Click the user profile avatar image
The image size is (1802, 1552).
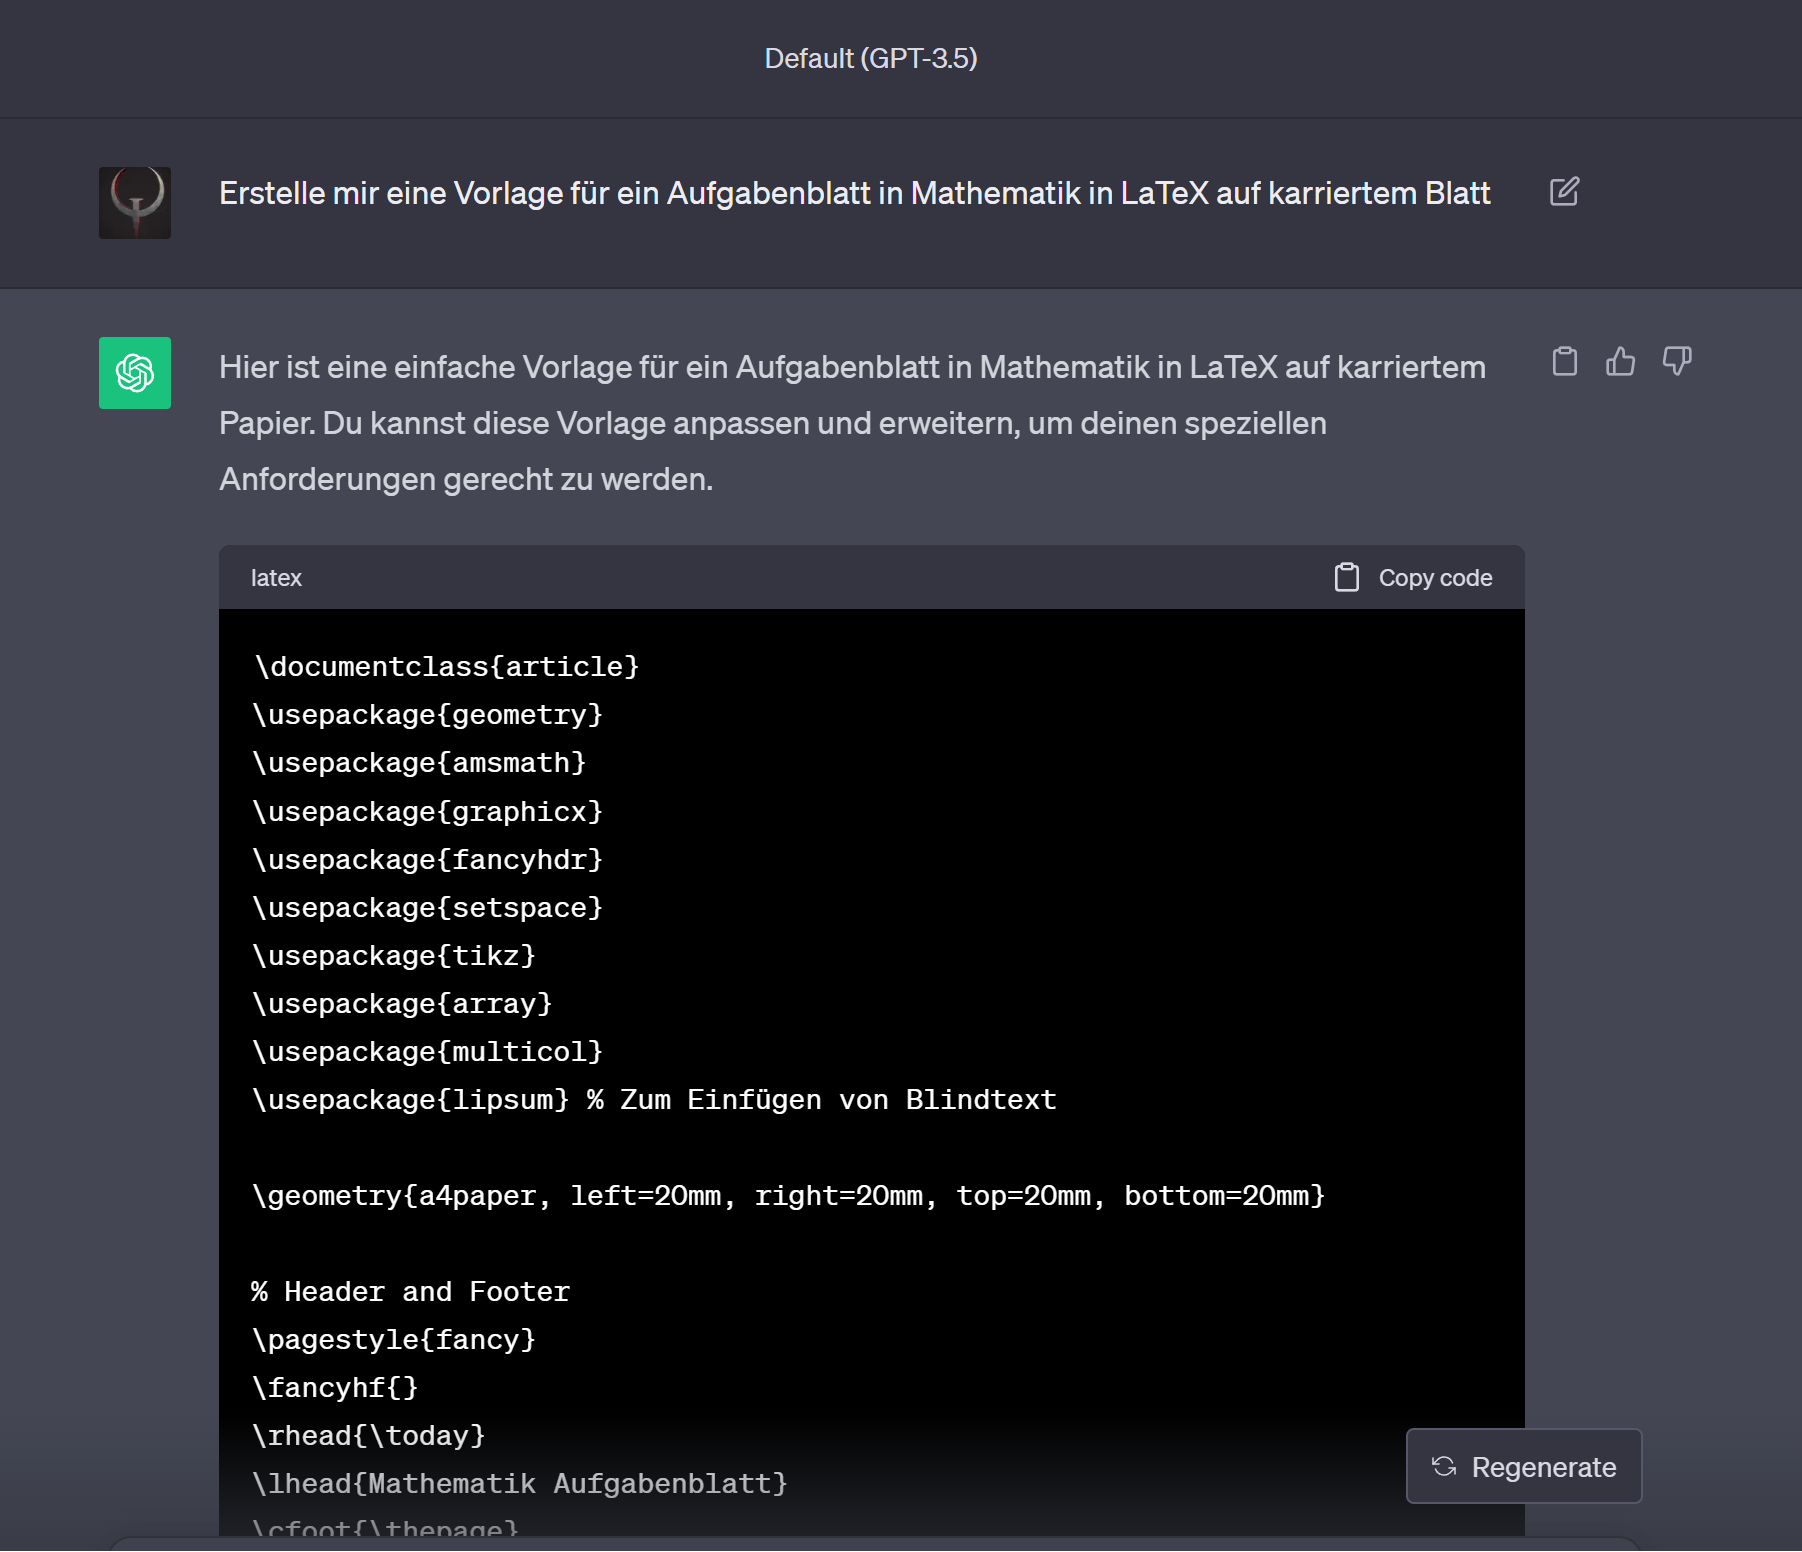pos(135,203)
